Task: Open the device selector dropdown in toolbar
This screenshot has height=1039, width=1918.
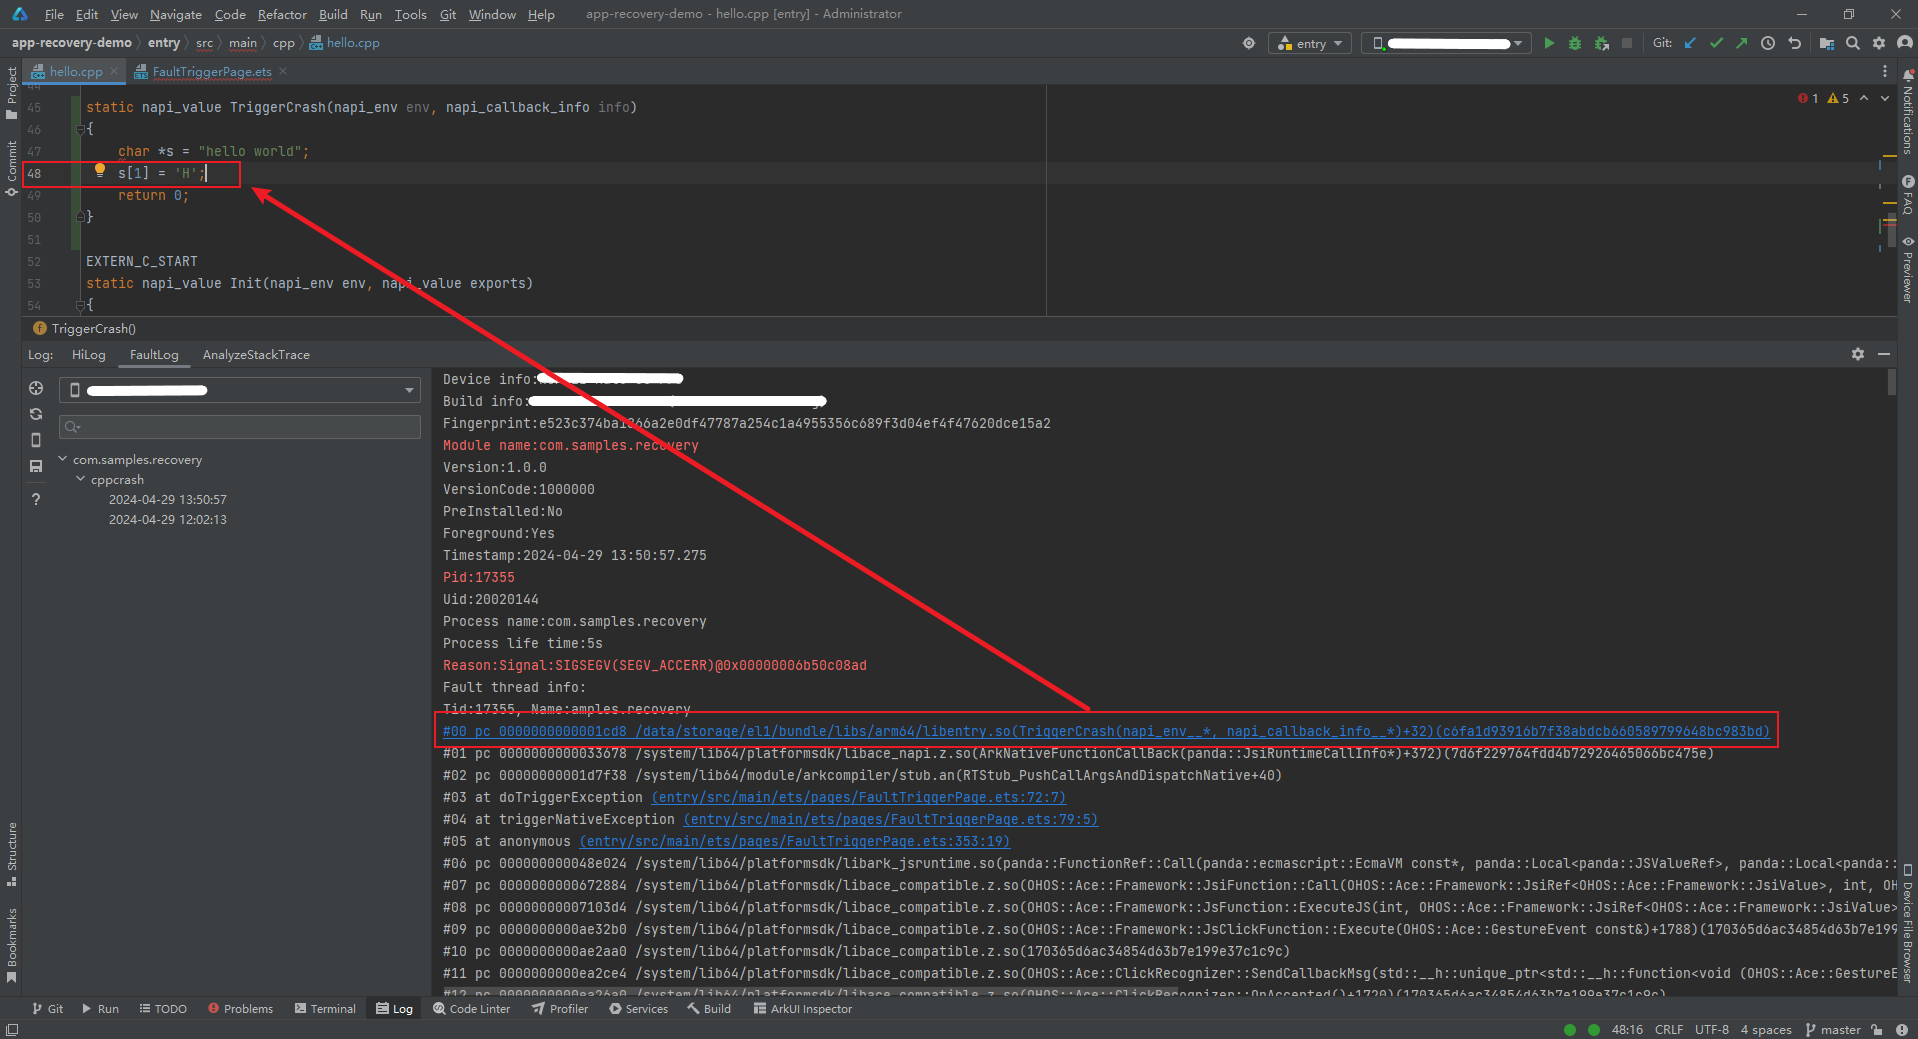Action: (1446, 43)
